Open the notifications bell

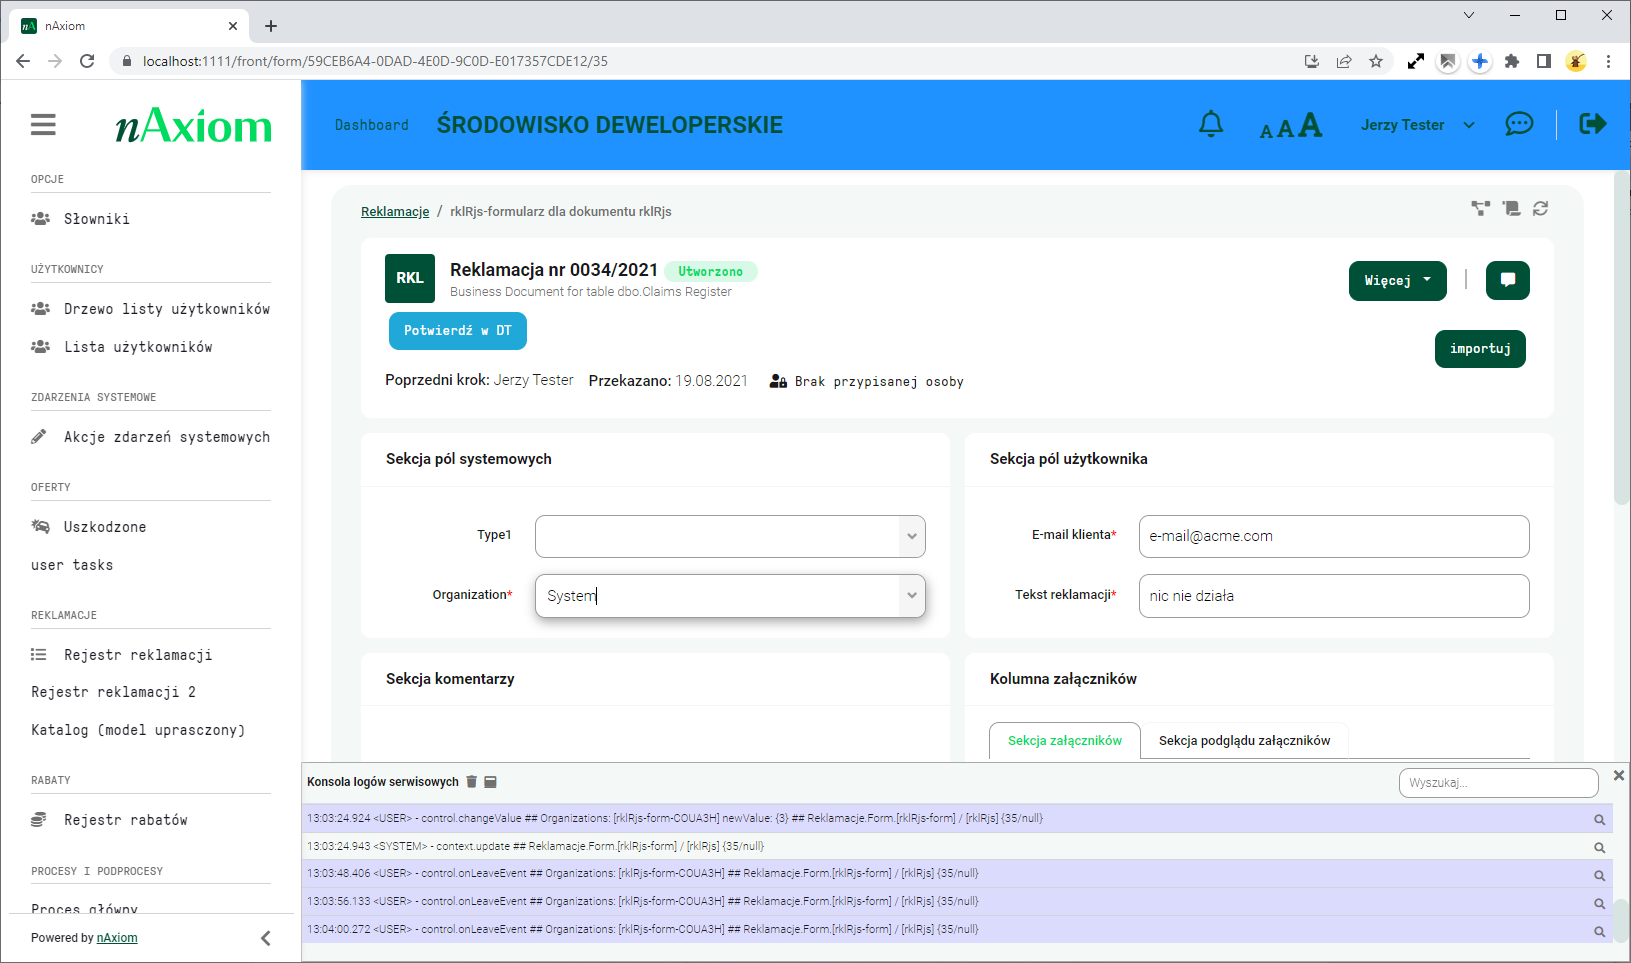[1210, 124]
